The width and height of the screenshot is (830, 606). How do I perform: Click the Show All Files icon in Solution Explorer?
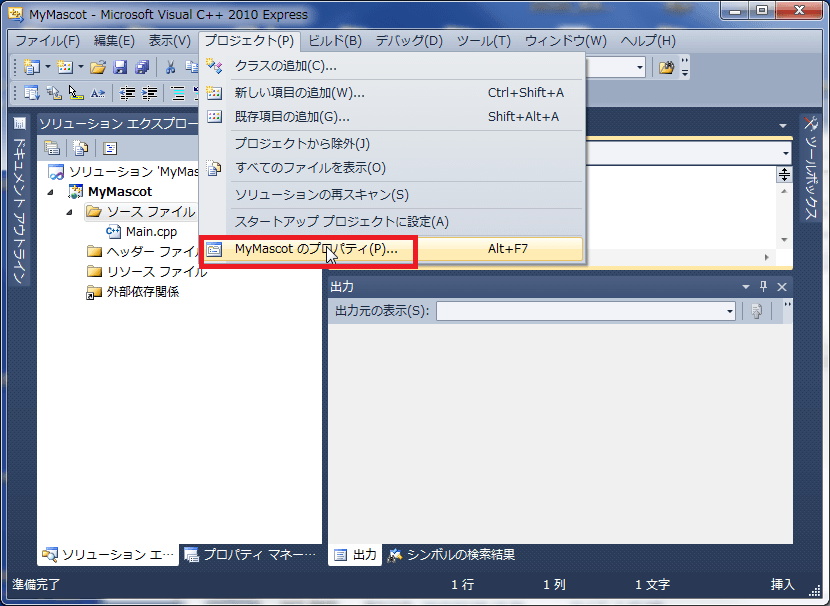(80, 148)
